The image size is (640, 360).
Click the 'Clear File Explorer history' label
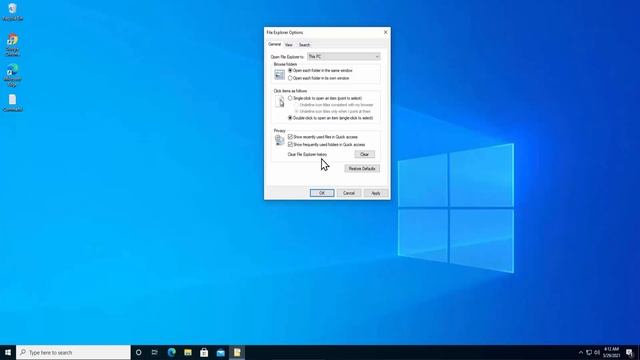tap(307, 154)
